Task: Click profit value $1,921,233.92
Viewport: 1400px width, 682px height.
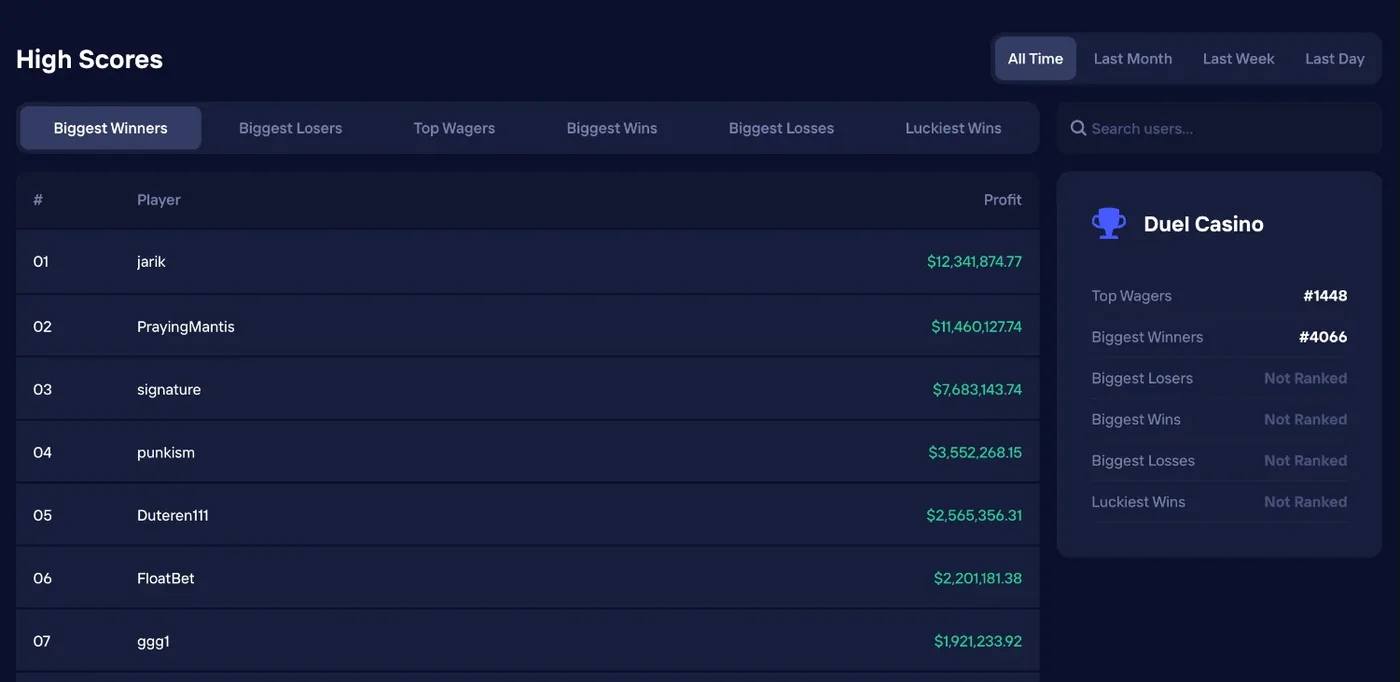Action: click(x=978, y=641)
